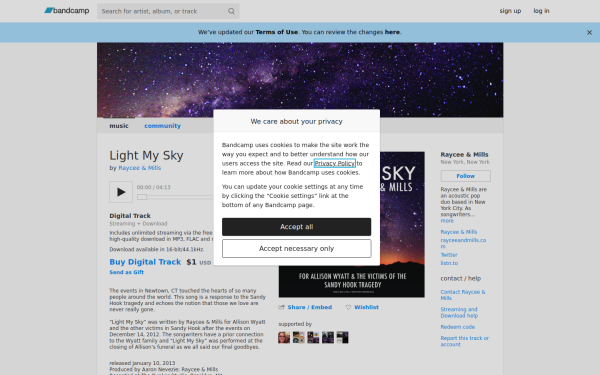The height and width of the screenshot is (375, 600).
Task: Click Contact Raycee & Mills
Action: point(463,295)
